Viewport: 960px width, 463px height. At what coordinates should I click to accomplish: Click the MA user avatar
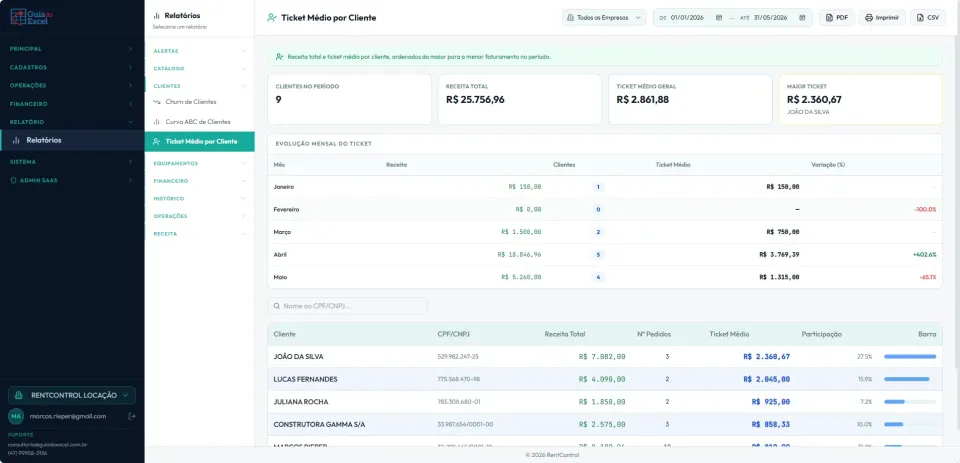coord(16,416)
